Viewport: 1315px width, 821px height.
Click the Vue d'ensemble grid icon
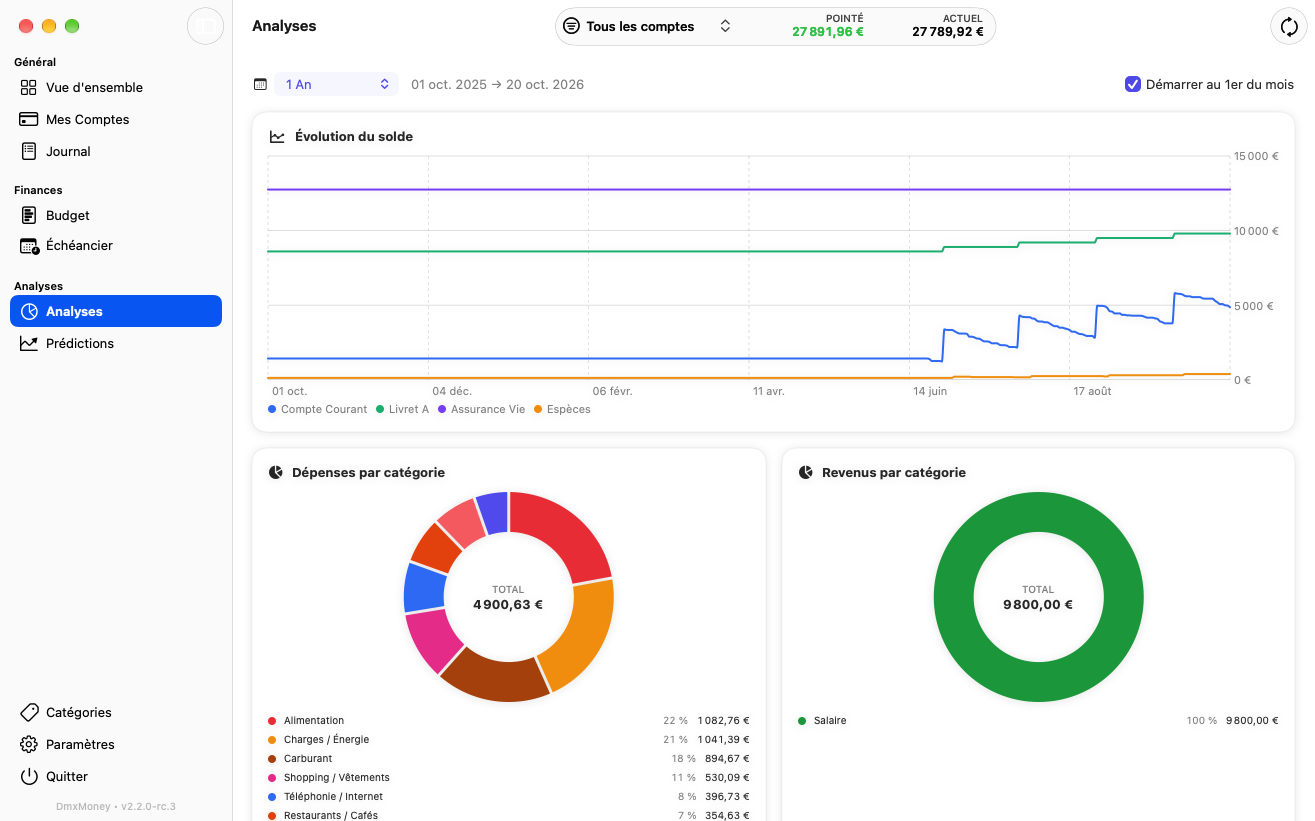pyautogui.click(x=29, y=87)
